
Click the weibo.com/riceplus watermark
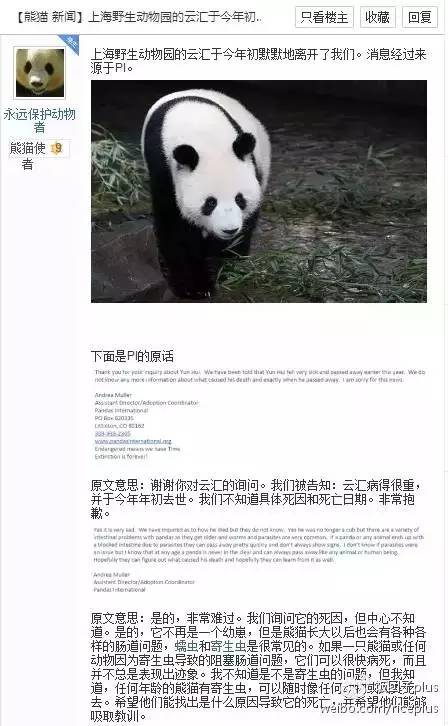coord(379,708)
